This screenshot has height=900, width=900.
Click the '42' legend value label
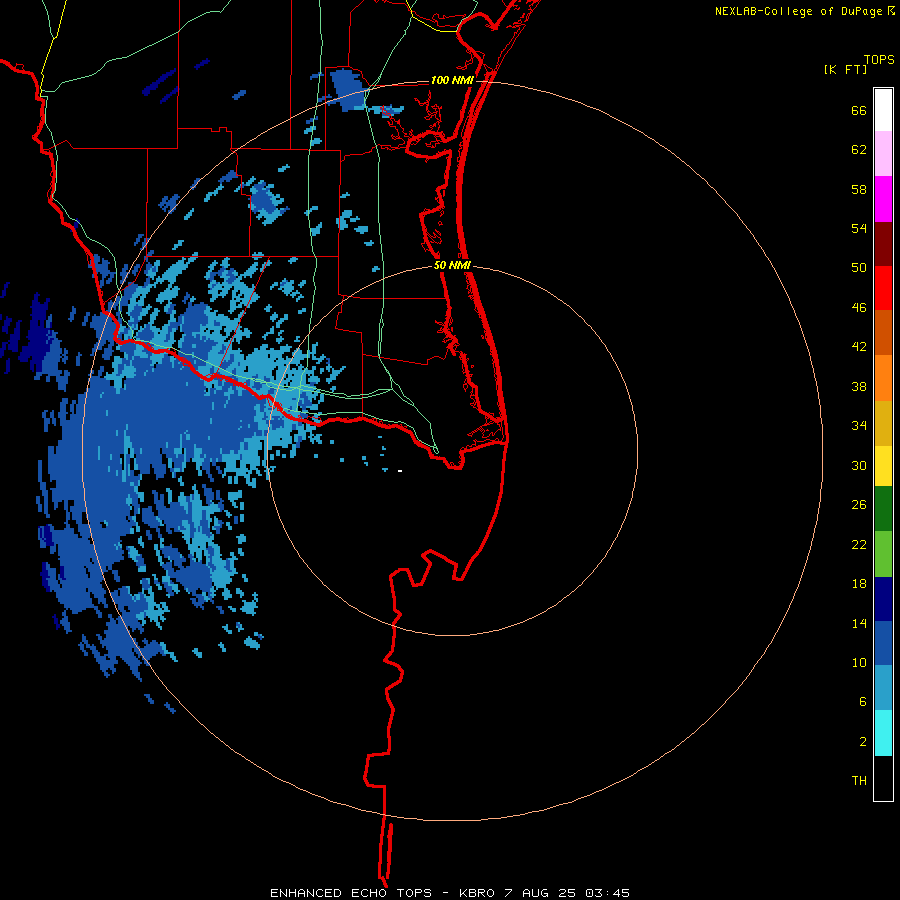(859, 347)
